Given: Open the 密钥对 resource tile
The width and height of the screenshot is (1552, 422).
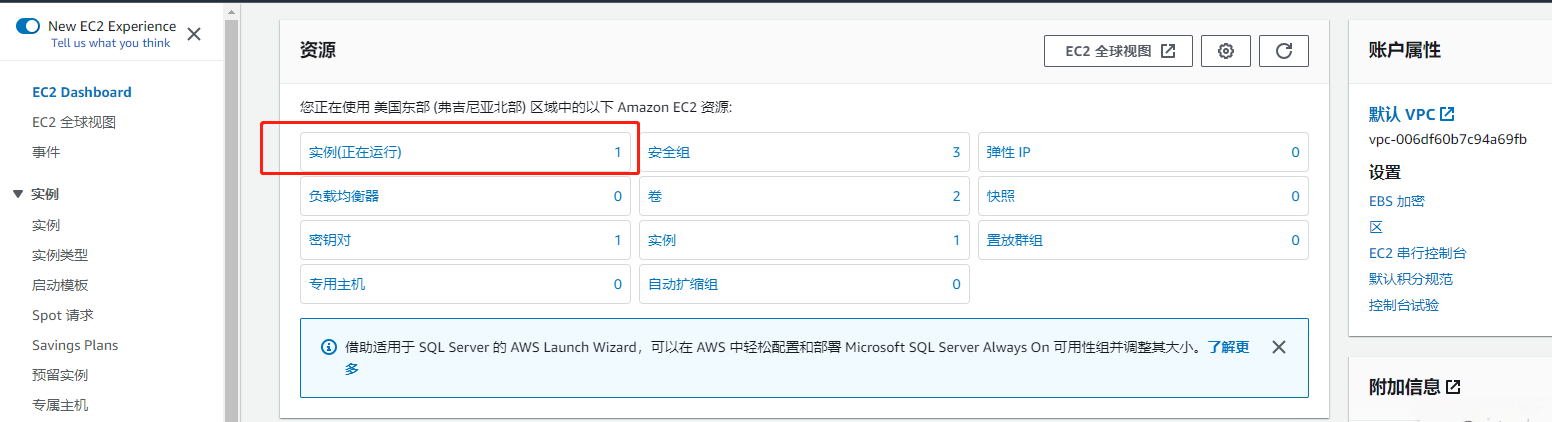Looking at the screenshot, I should [x=330, y=240].
